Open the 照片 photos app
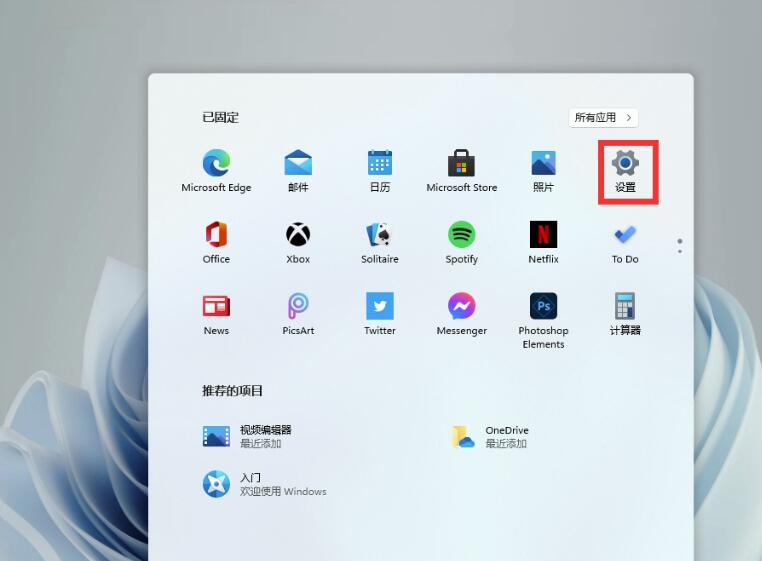The height and width of the screenshot is (561, 762). (x=543, y=171)
